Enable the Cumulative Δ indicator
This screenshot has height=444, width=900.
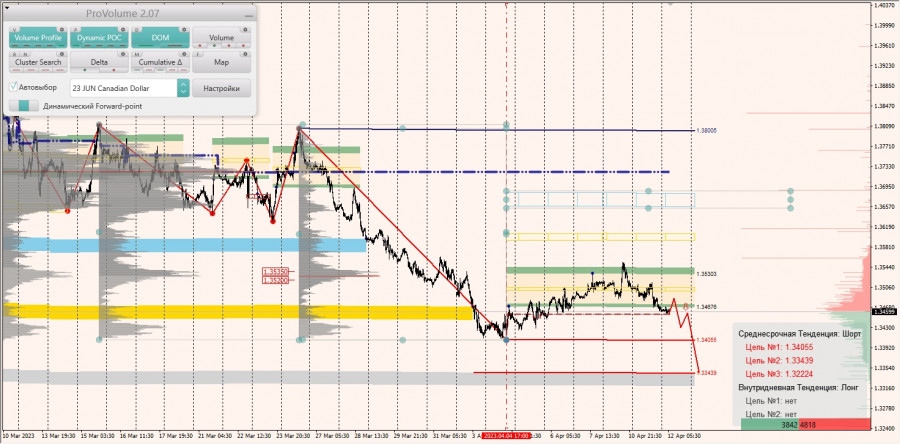tap(161, 62)
